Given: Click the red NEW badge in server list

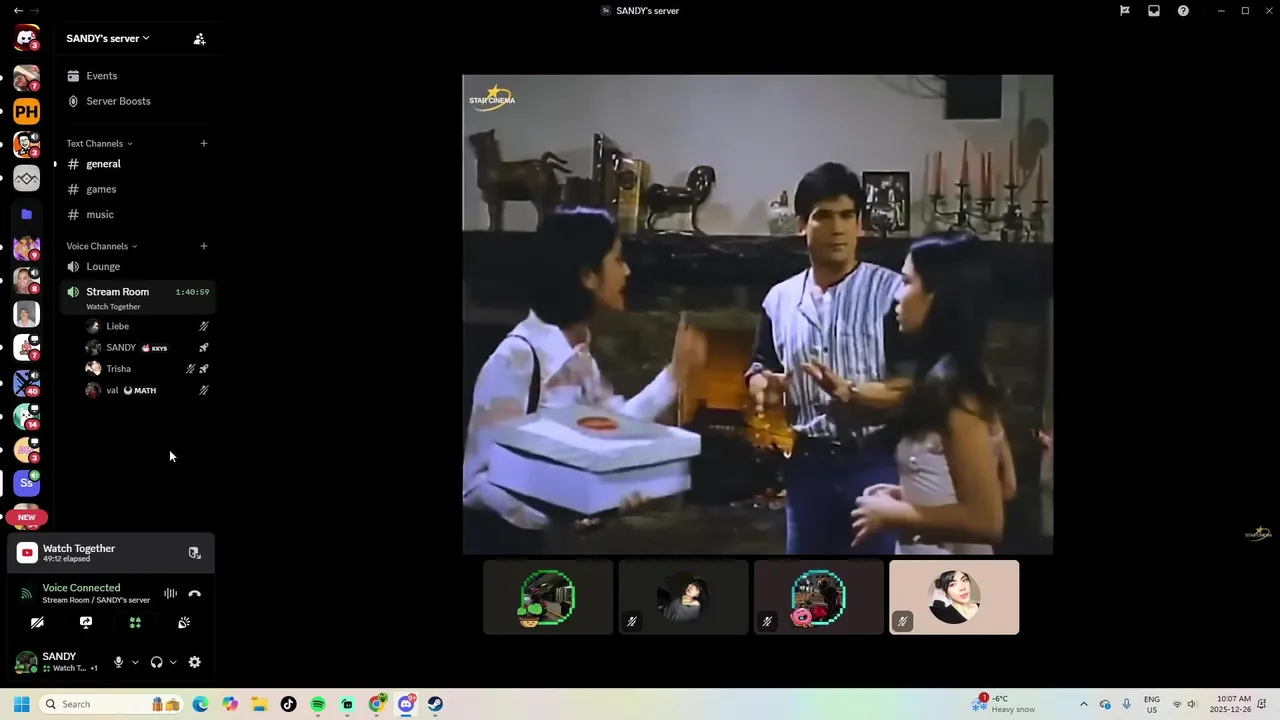Looking at the screenshot, I should [26, 517].
